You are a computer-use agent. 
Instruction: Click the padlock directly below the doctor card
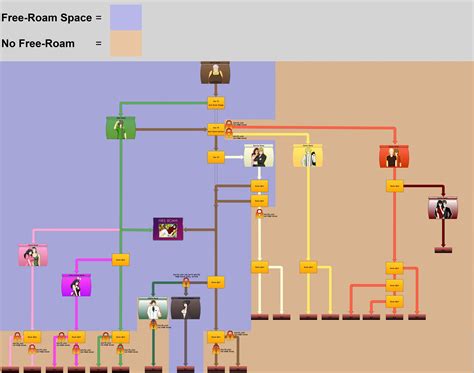click(153, 324)
